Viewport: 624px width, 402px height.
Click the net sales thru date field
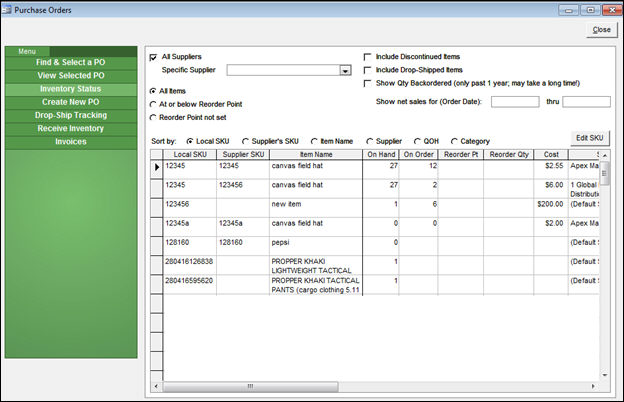tap(586, 102)
